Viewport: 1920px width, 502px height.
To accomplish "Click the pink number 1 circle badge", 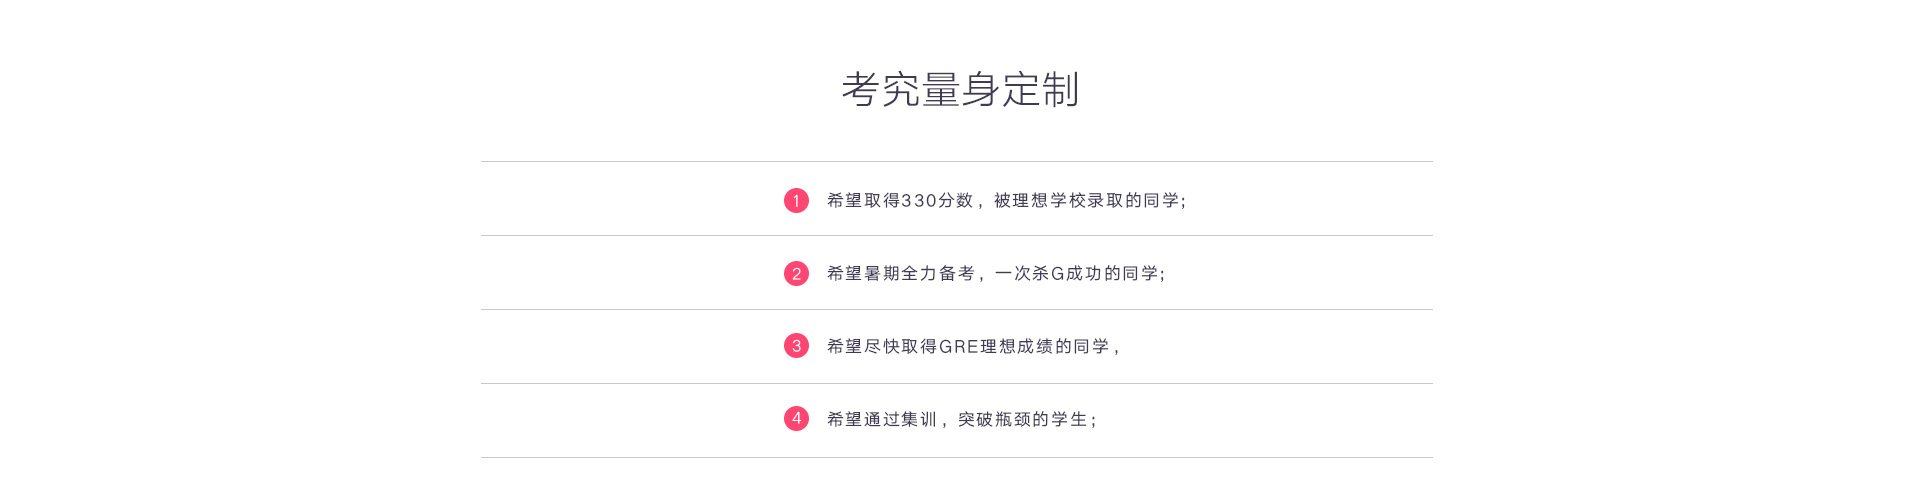I will pyautogui.click(x=796, y=201).
